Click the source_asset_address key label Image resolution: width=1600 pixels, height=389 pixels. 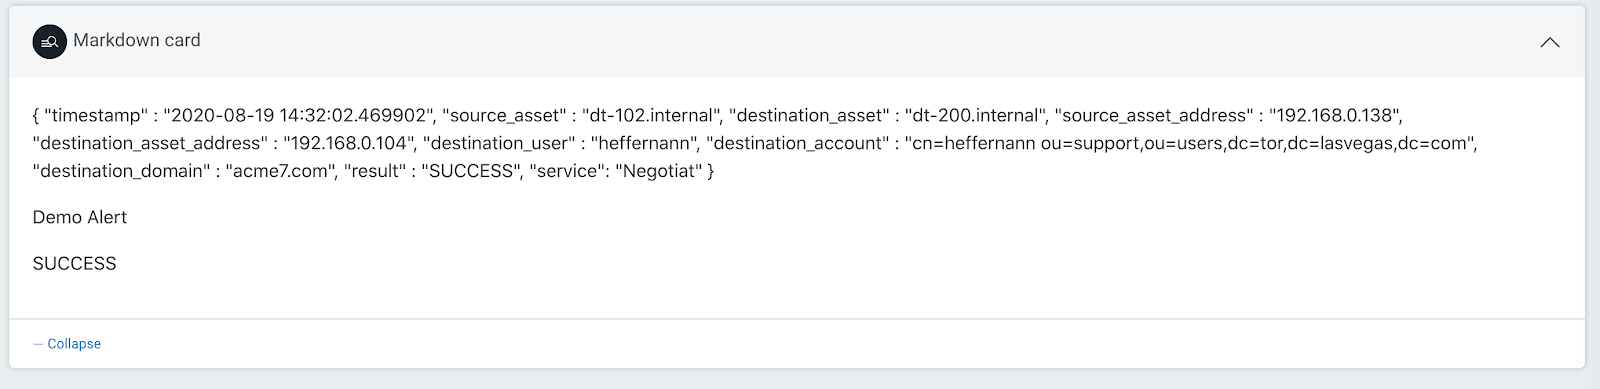coord(1153,116)
